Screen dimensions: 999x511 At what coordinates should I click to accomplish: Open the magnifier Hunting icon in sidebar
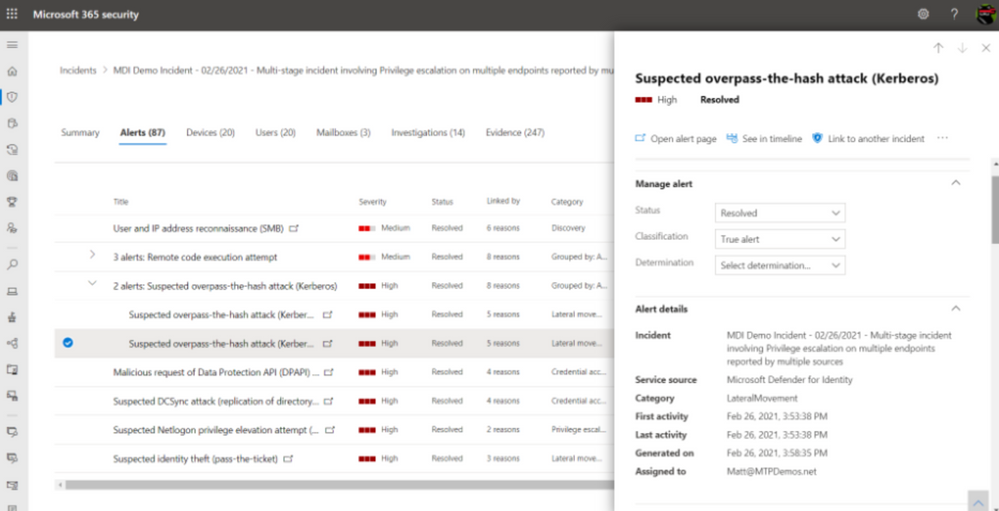click(12, 265)
